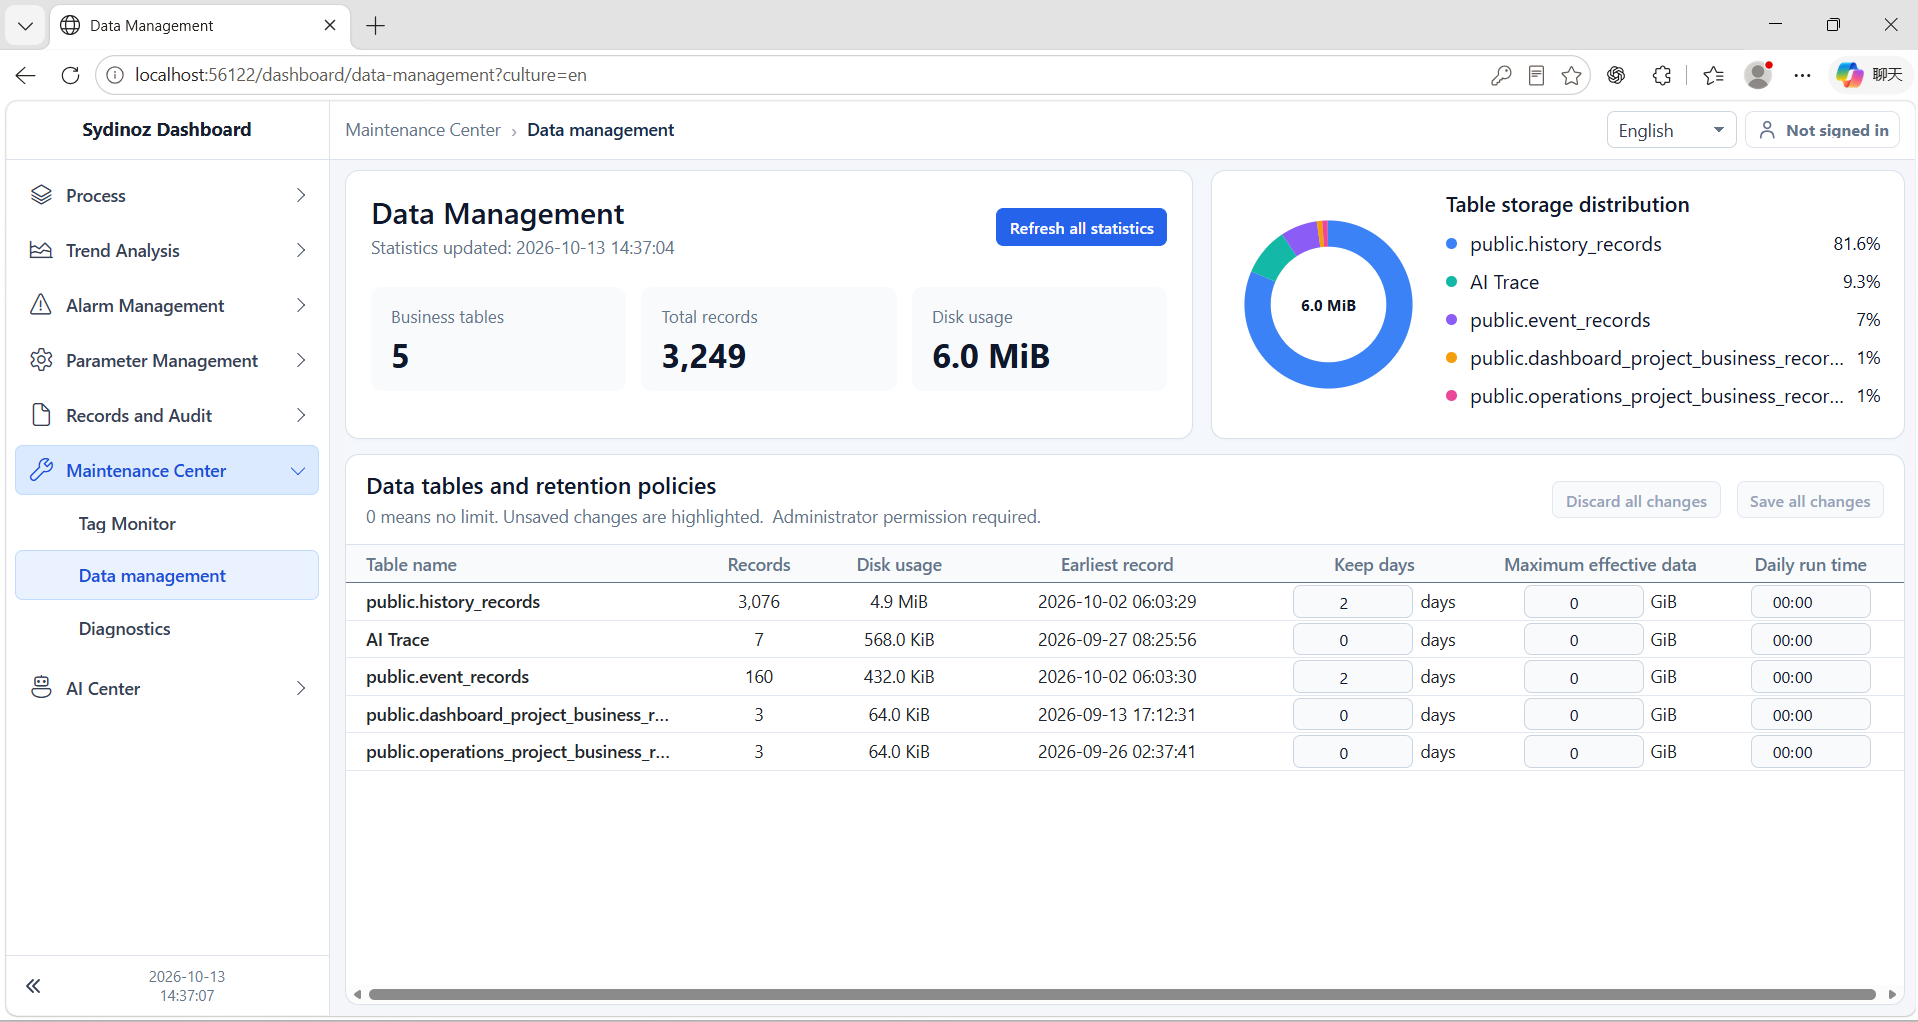
Task: Click the Alarm Management warning triangle icon
Action: tap(41, 305)
